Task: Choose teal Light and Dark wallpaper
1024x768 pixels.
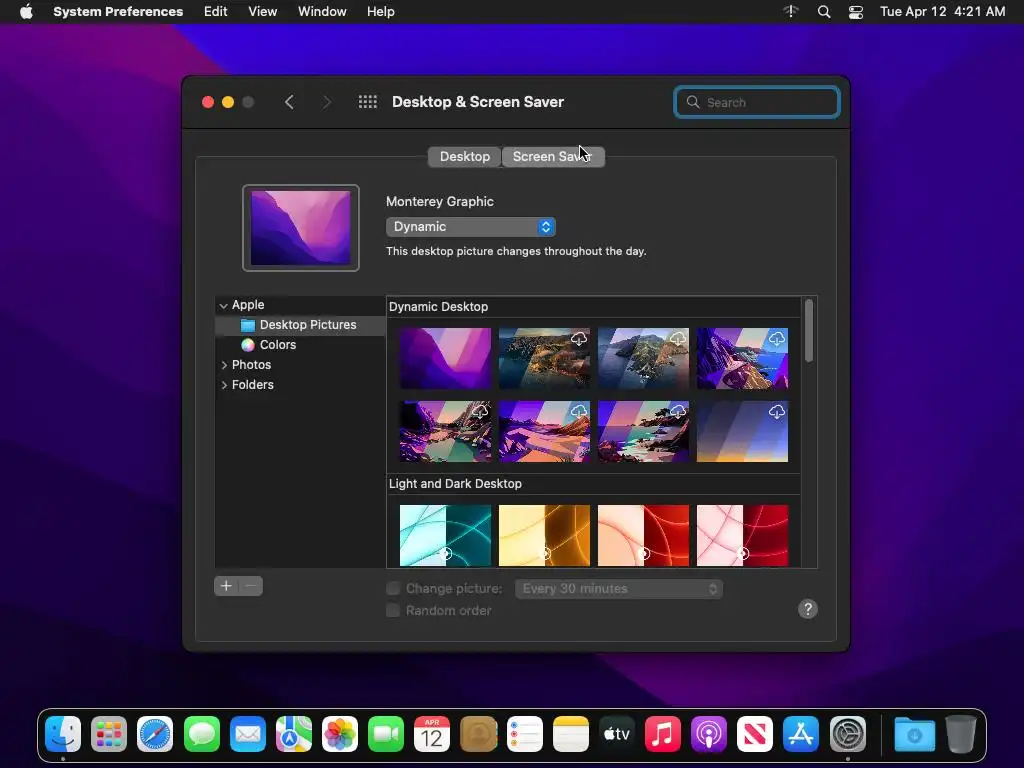Action: pos(445,535)
